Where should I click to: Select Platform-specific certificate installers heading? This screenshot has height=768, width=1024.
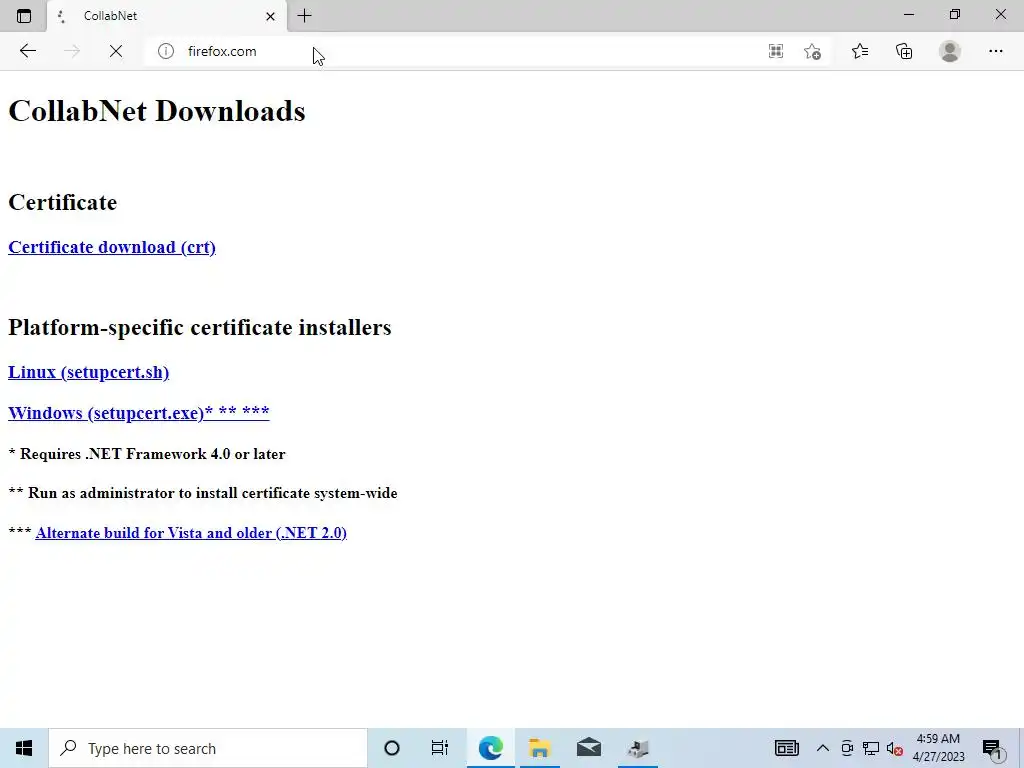pos(199,327)
